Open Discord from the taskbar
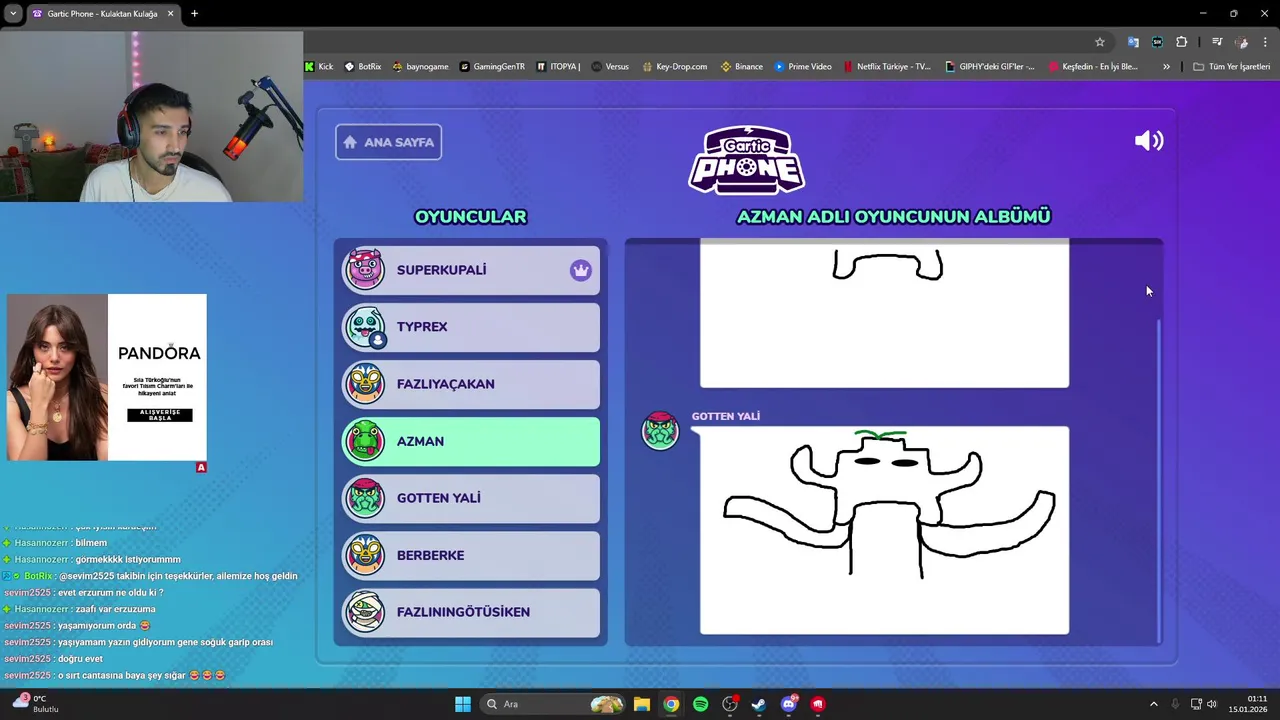The height and width of the screenshot is (720, 1280). [789, 704]
